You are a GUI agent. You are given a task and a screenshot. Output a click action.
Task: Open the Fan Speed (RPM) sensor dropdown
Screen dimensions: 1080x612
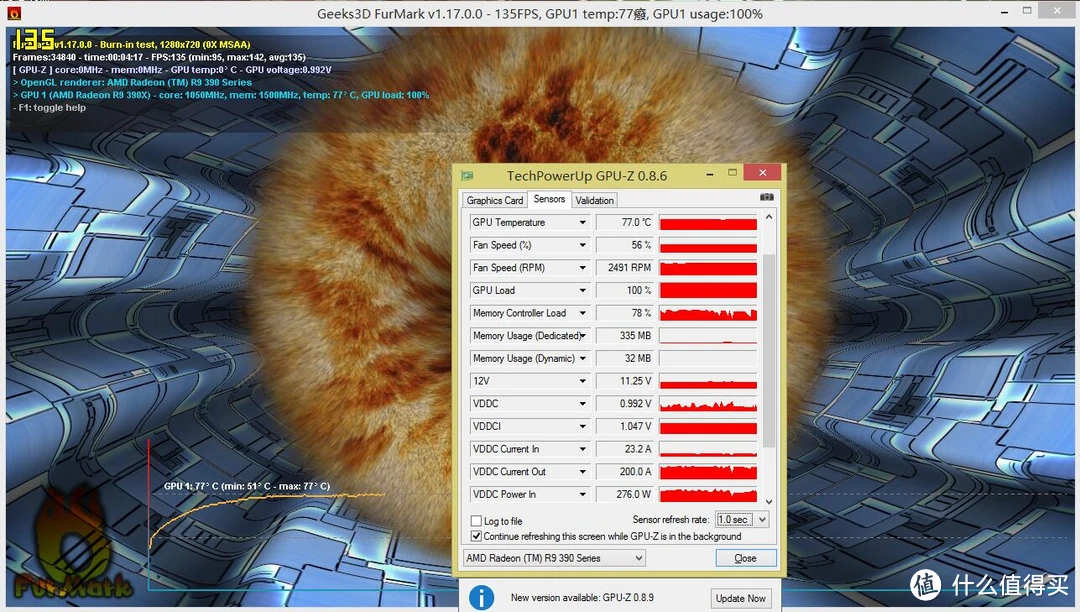583,268
